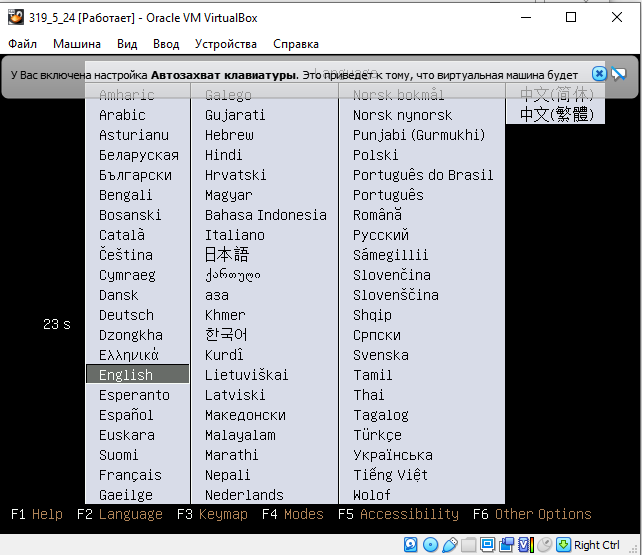Choose Македонски in the list
This screenshot has height=555, width=642.
[x=245, y=415]
